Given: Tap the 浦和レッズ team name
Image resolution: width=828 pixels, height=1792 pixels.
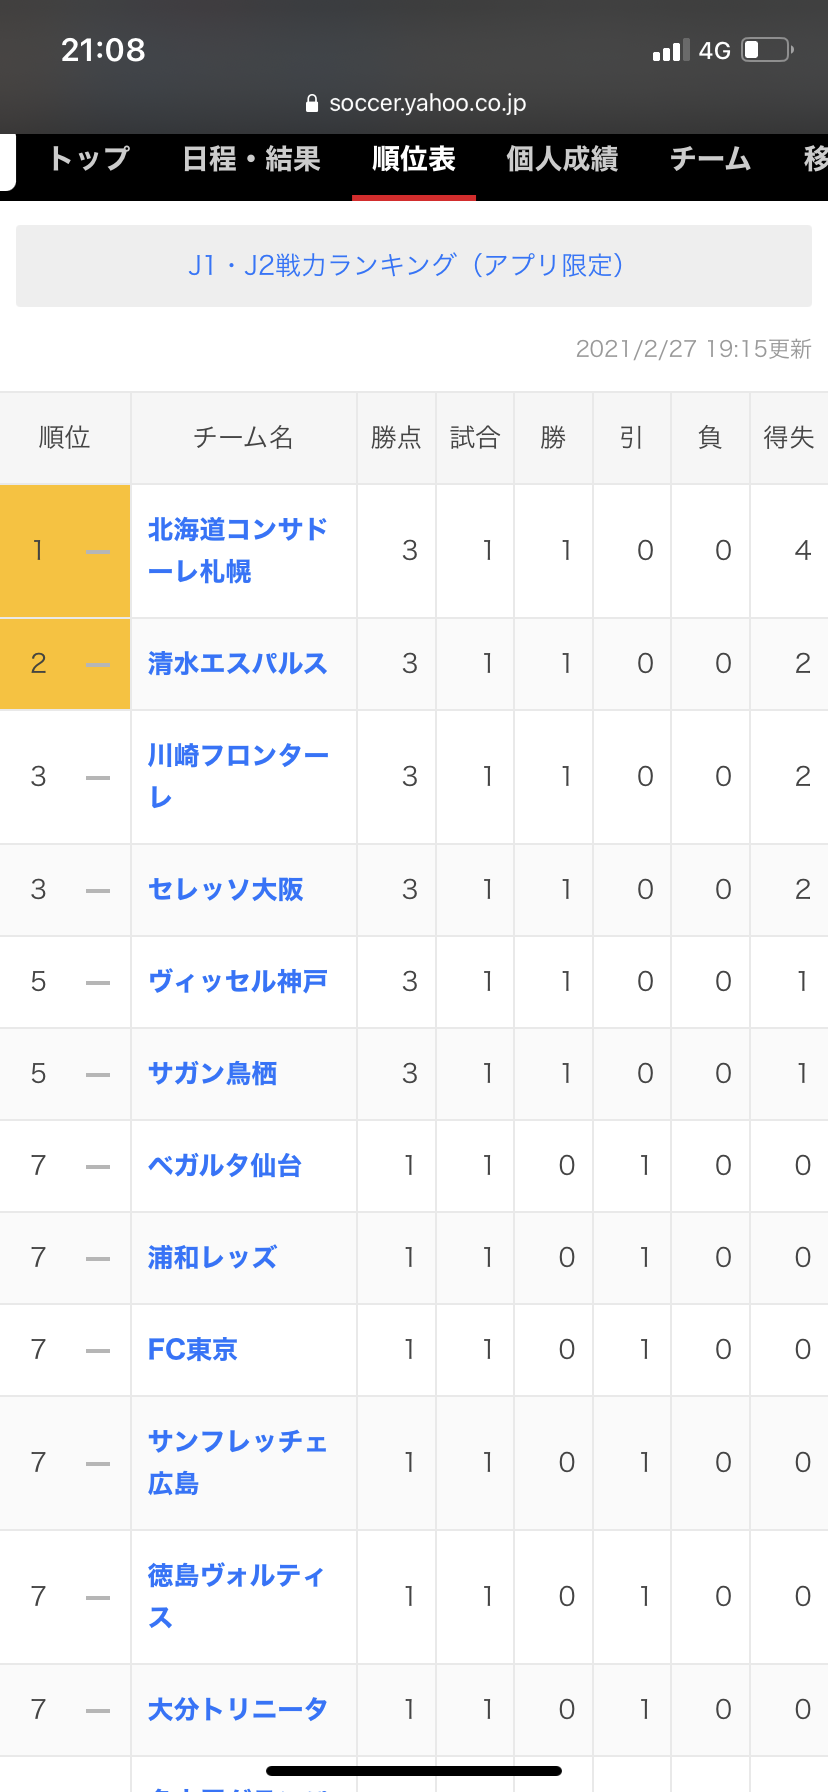Looking at the screenshot, I should click(212, 1258).
